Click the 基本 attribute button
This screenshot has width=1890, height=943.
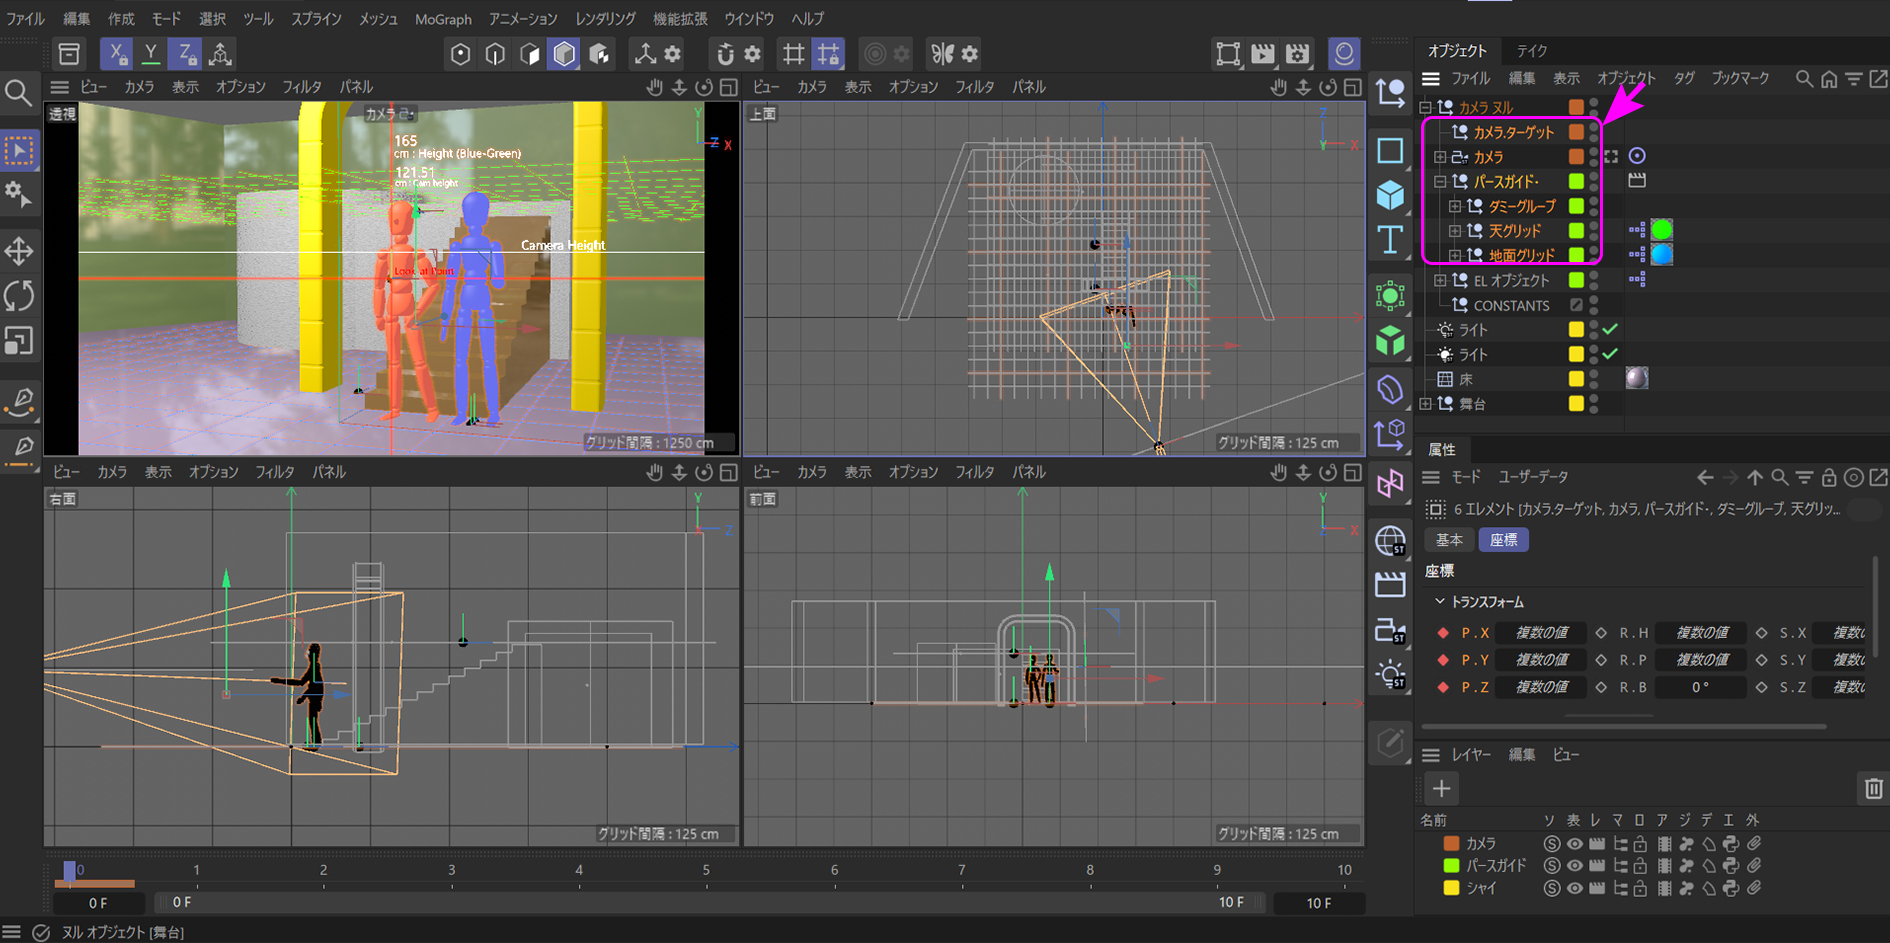point(1449,540)
